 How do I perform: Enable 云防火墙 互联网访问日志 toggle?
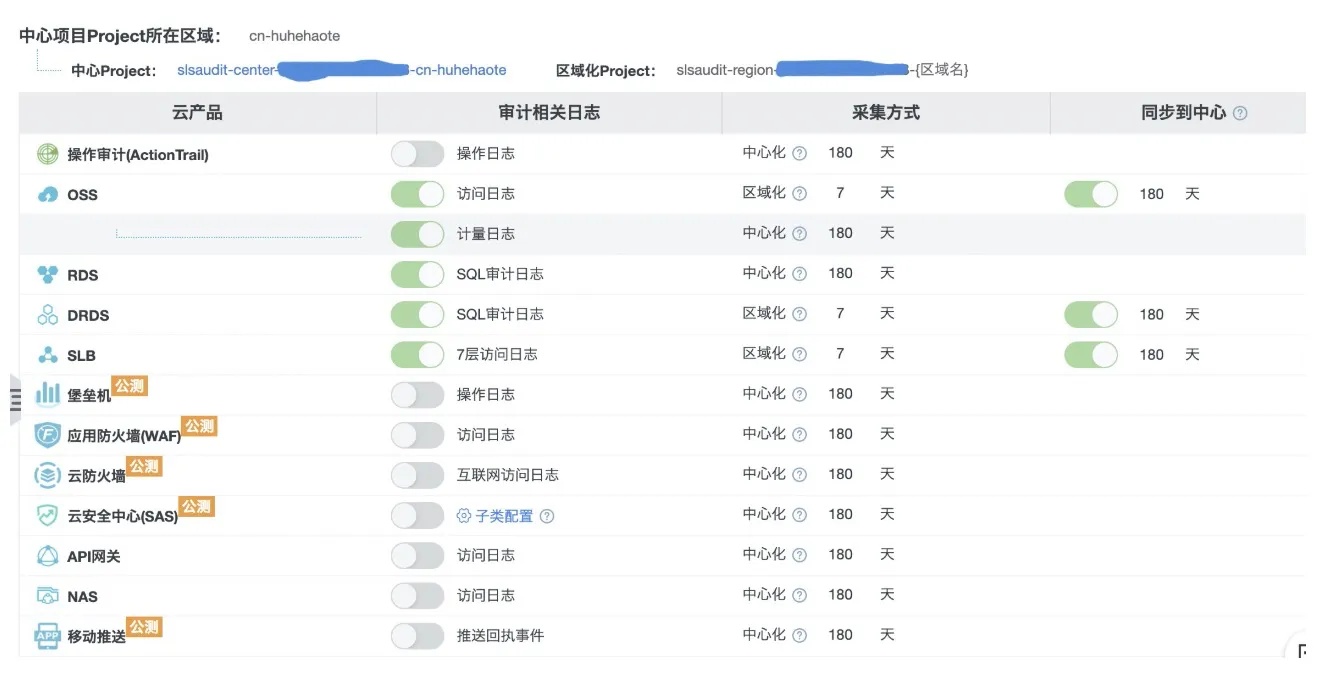(417, 474)
